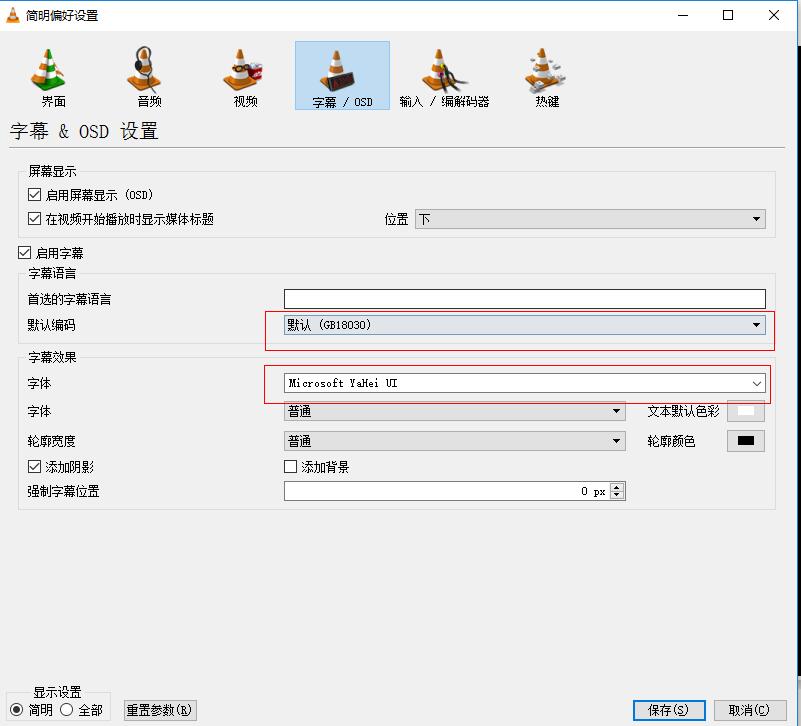Open the 音频 (Audio) settings icon

(149, 76)
